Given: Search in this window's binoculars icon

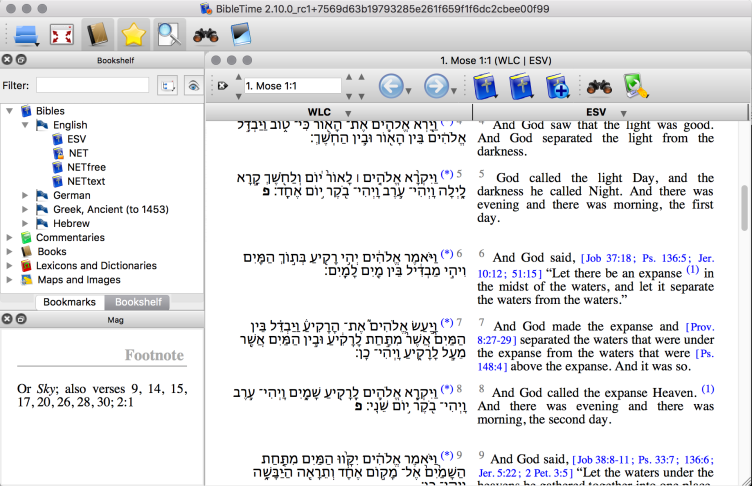Looking at the screenshot, I should 600,86.
